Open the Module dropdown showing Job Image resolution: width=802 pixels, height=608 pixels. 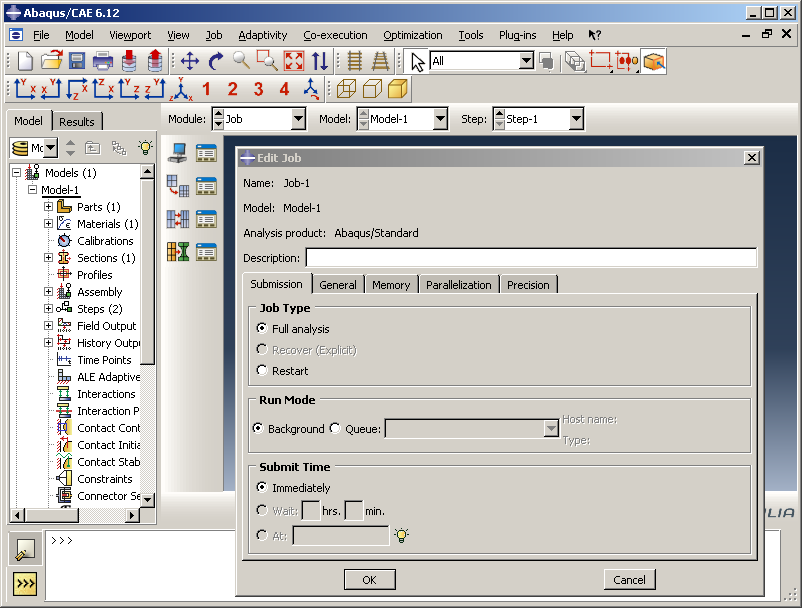pos(299,119)
